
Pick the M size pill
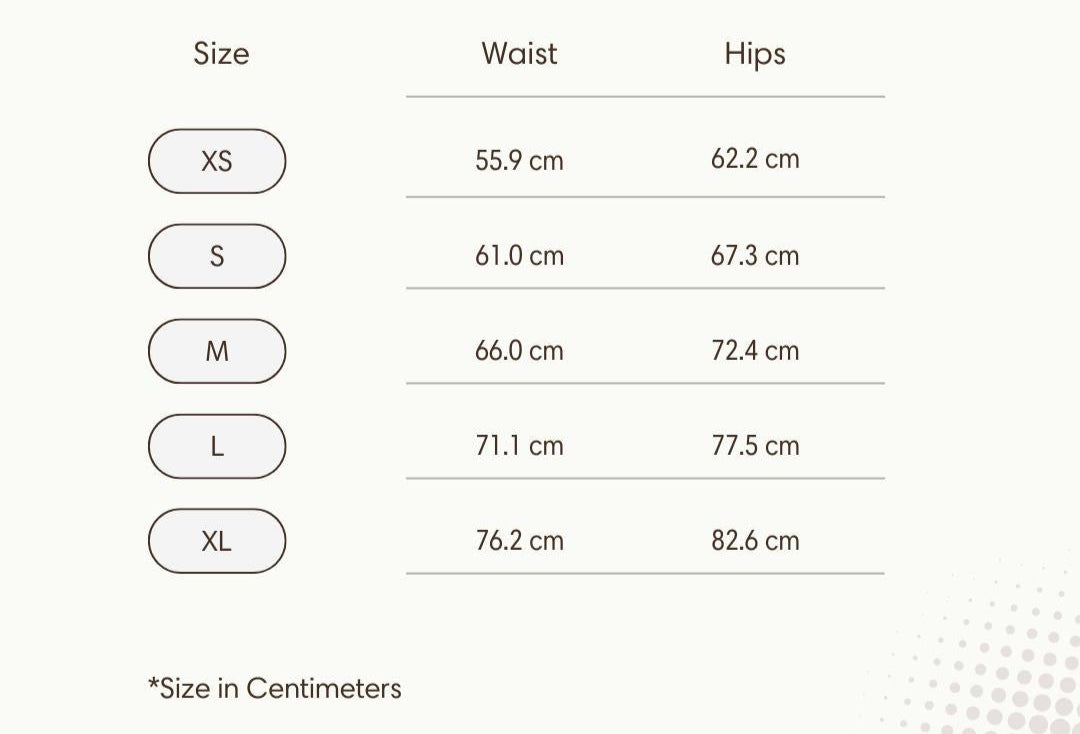pyautogui.click(x=217, y=351)
